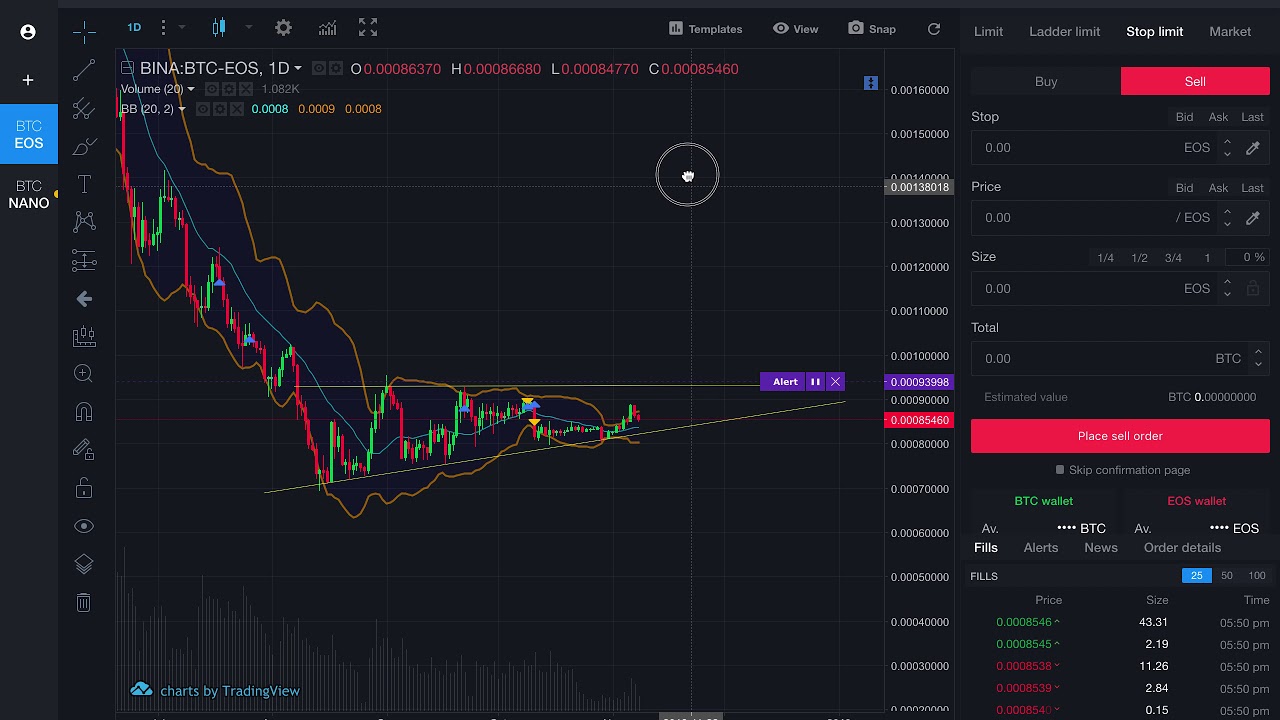Image resolution: width=1280 pixels, height=720 pixels.
Task: Toggle visibility of Volume indicator
Action: point(212,89)
